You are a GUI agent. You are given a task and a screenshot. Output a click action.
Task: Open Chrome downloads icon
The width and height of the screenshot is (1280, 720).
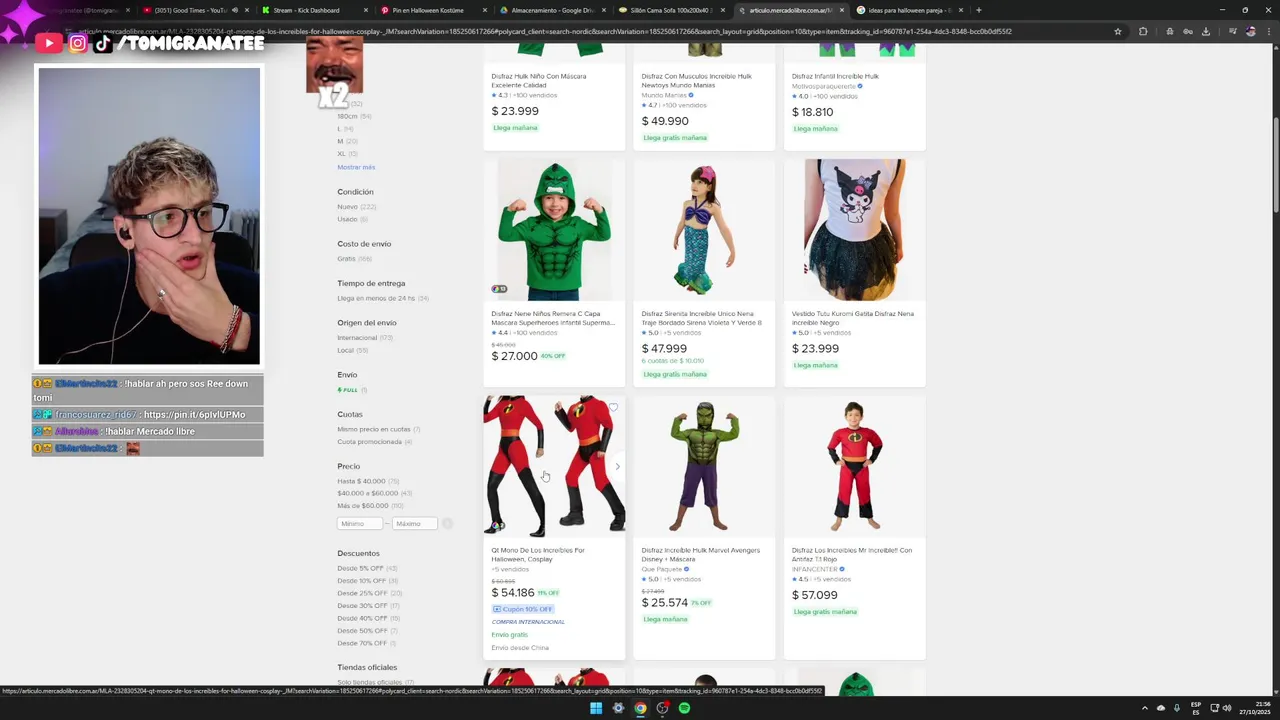click(x=1205, y=31)
